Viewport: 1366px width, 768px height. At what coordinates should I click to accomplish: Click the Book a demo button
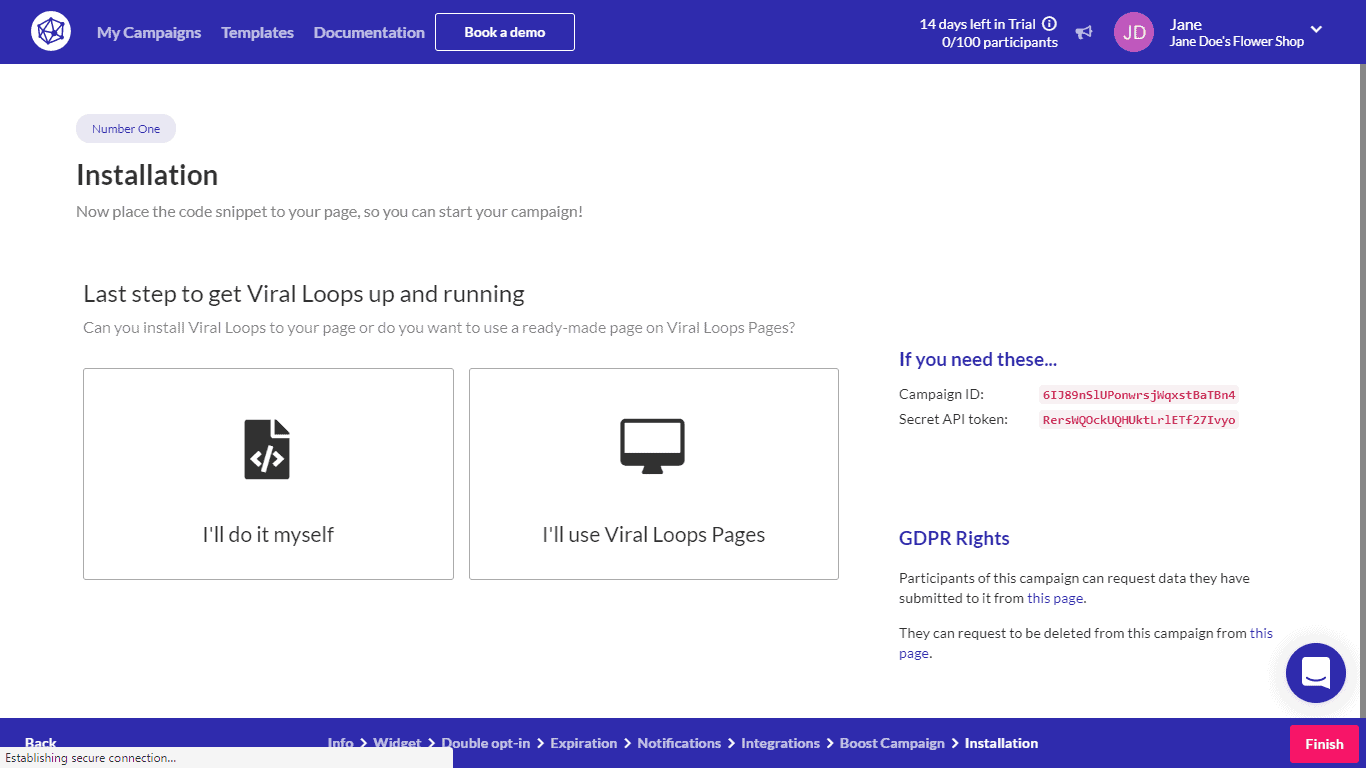coord(505,32)
